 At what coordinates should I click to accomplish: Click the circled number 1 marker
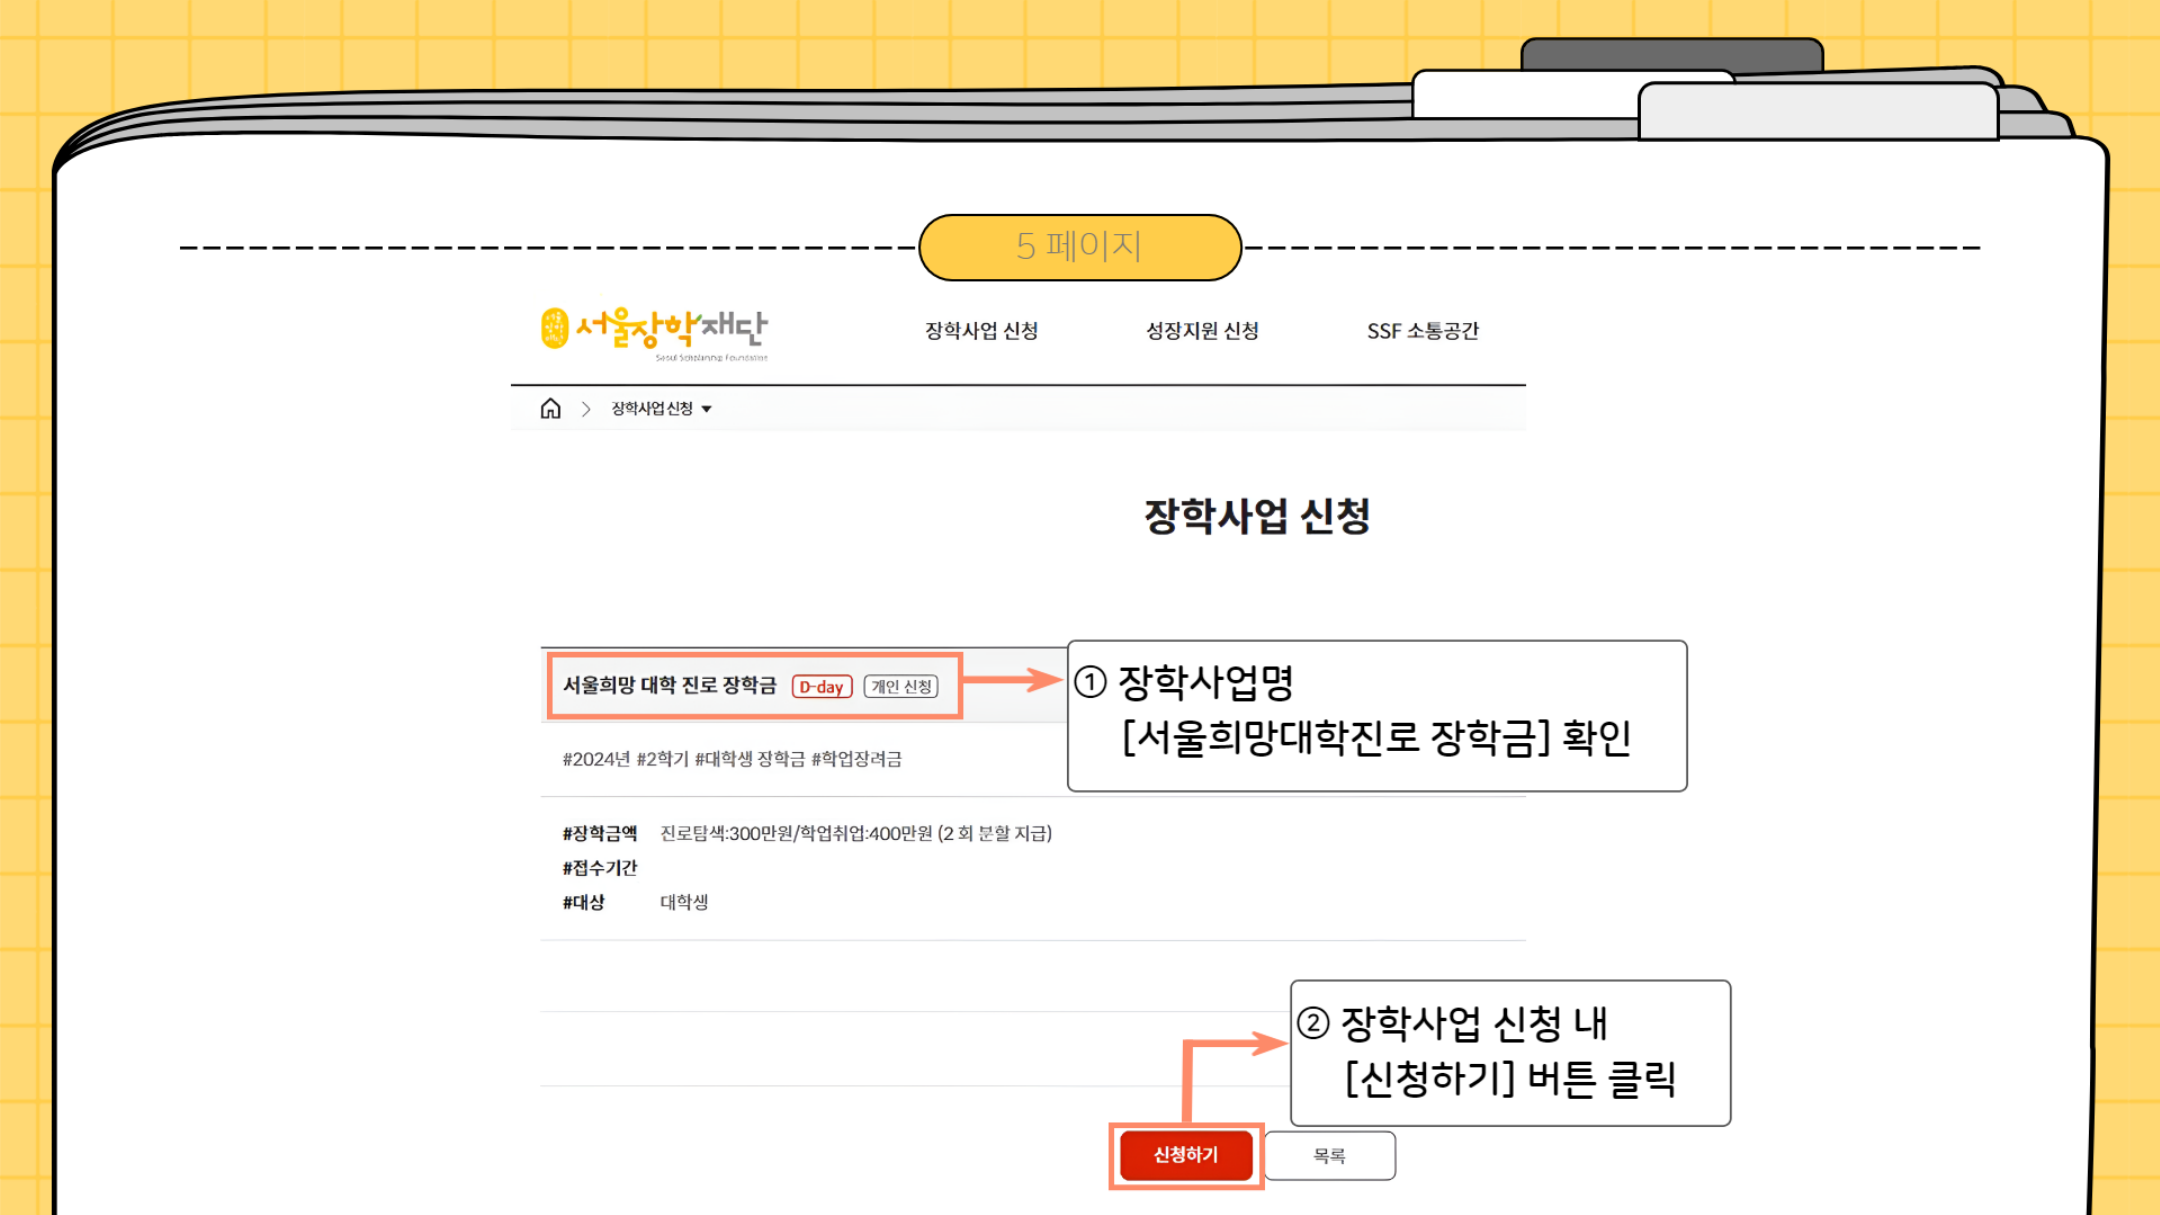(x=1090, y=682)
